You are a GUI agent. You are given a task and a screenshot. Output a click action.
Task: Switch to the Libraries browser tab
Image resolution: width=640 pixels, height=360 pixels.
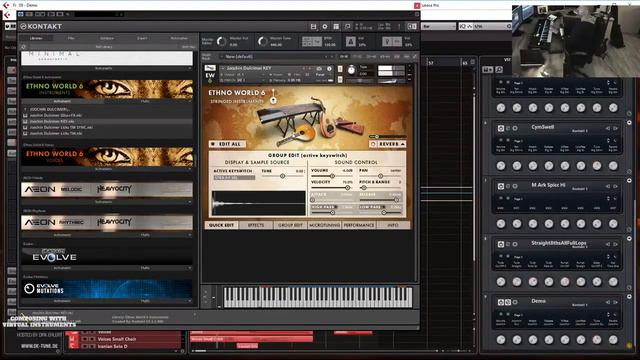[x=36, y=38]
